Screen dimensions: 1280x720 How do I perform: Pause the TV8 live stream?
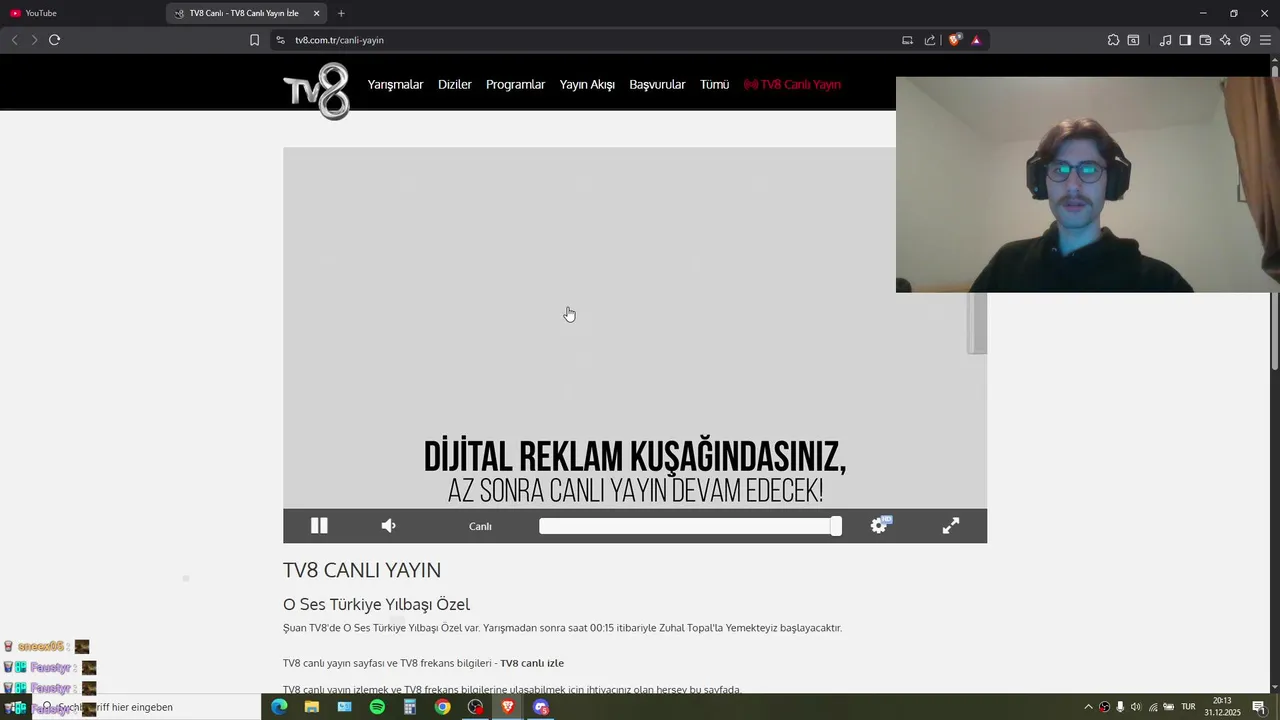(x=319, y=526)
